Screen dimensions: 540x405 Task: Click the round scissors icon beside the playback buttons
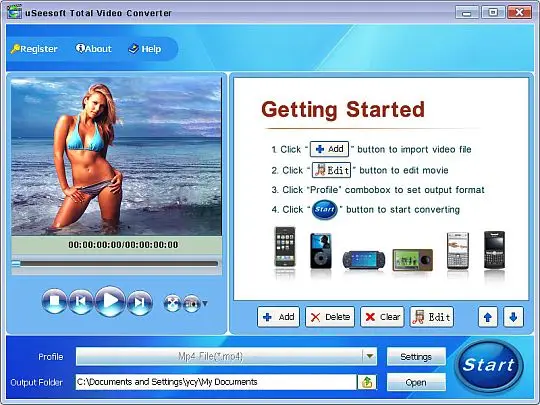click(x=172, y=303)
